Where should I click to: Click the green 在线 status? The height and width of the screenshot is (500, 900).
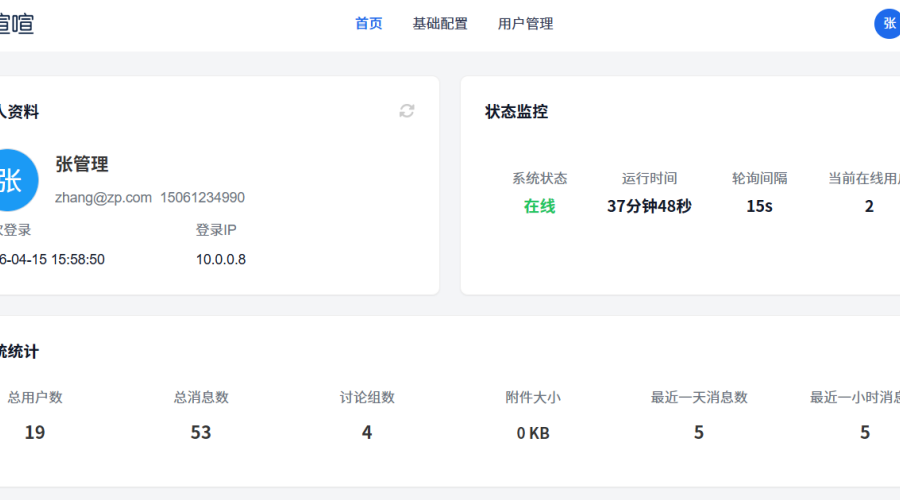(x=540, y=206)
